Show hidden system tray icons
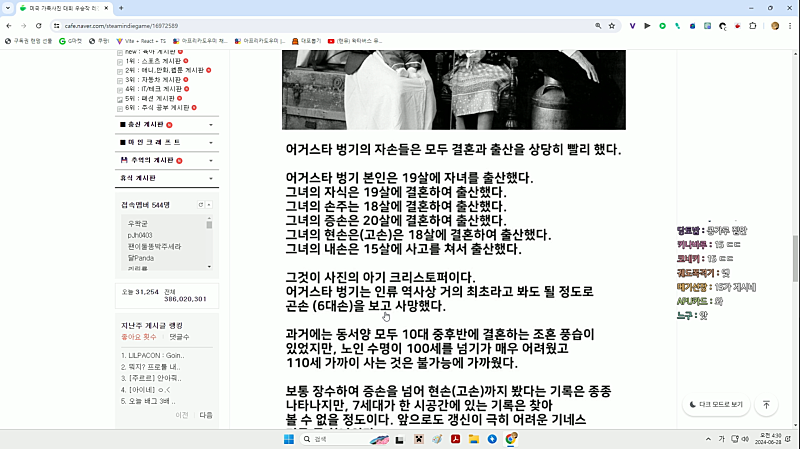The width and height of the screenshot is (800, 449). (x=708, y=439)
